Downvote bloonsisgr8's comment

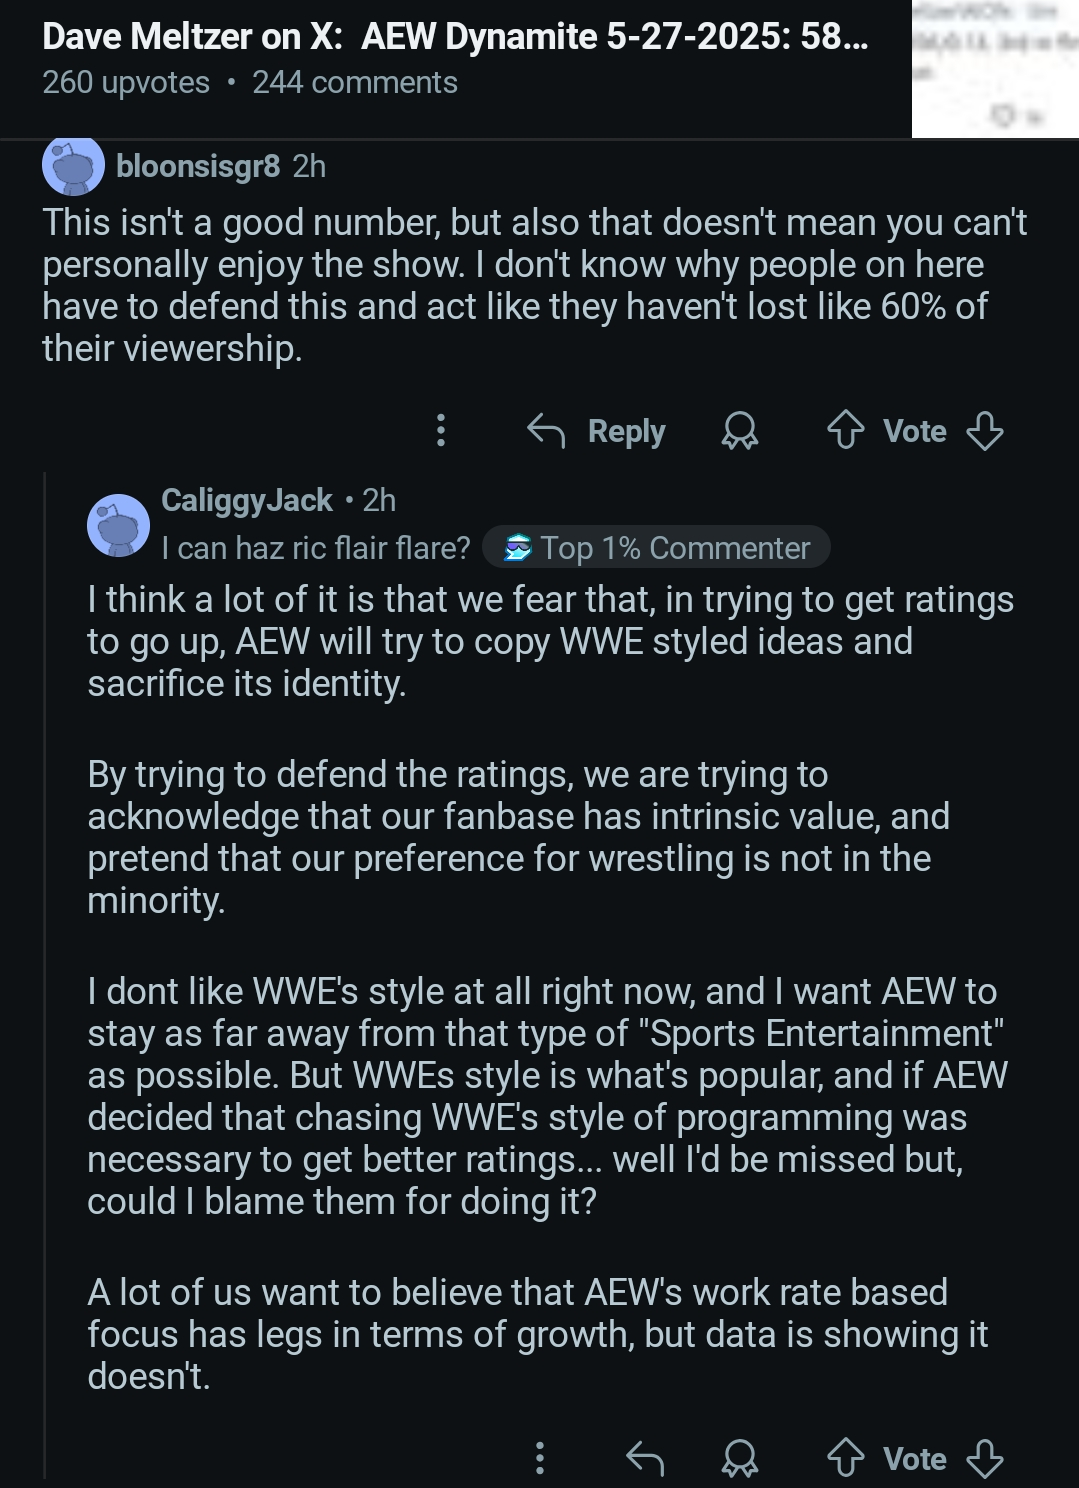click(985, 431)
